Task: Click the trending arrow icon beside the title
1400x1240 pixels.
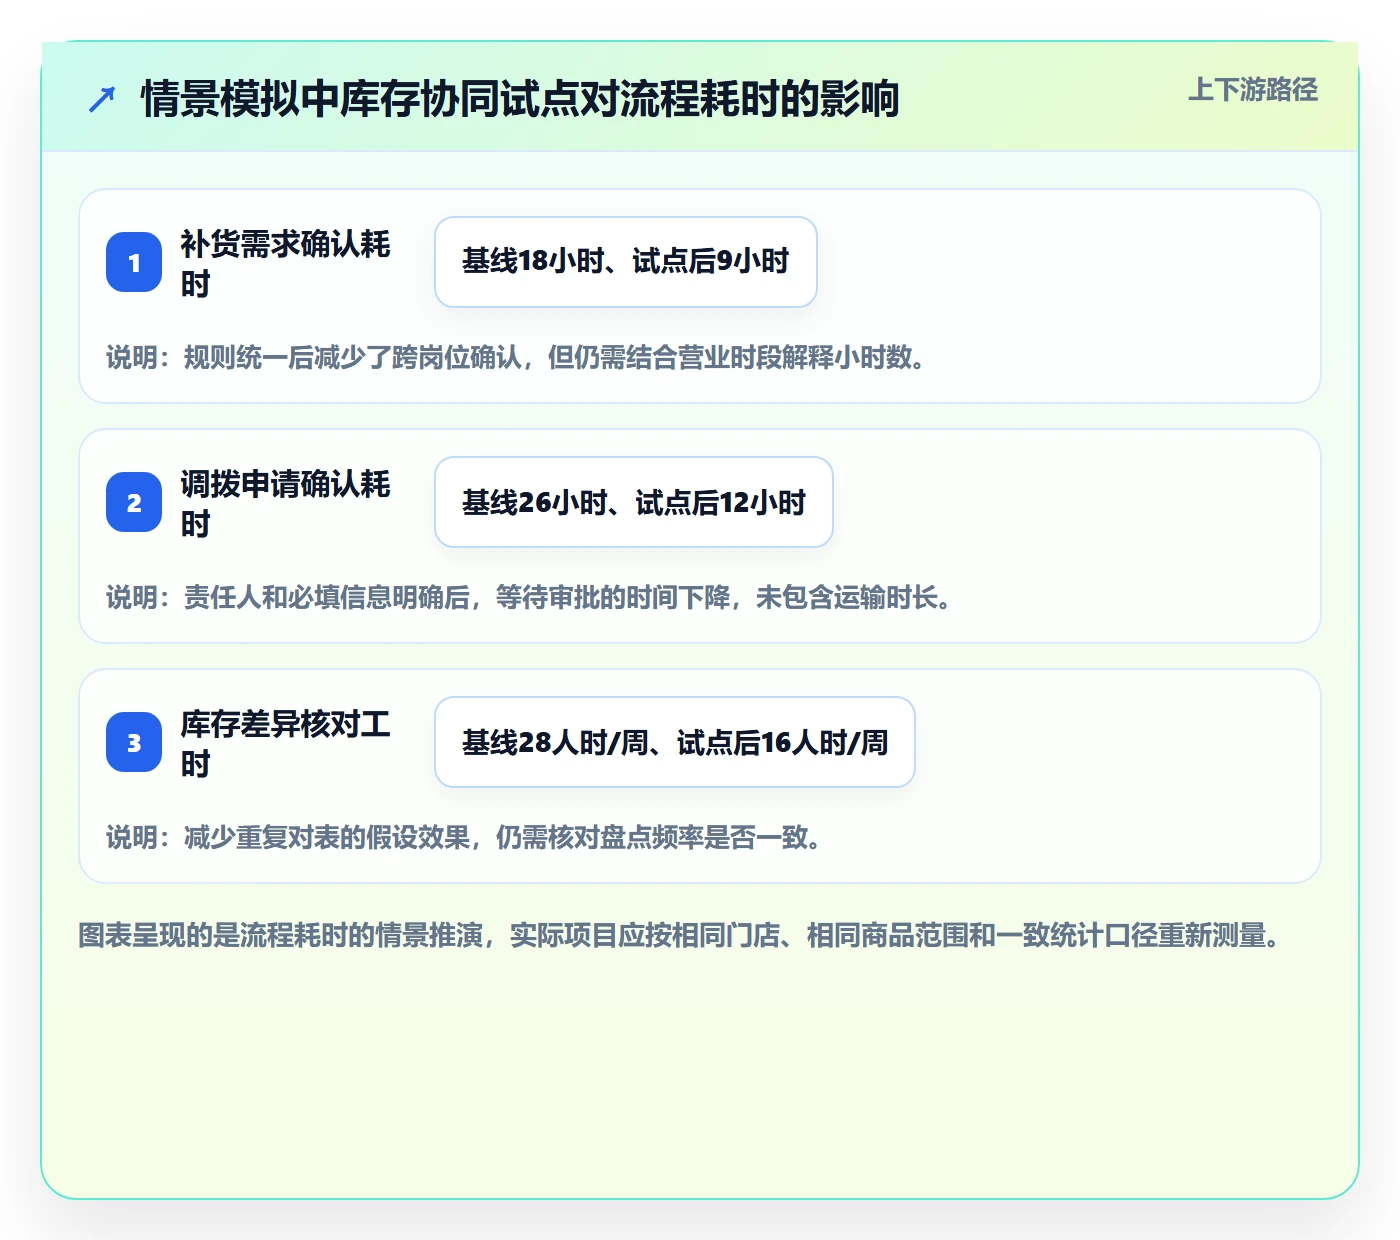Action: (102, 99)
